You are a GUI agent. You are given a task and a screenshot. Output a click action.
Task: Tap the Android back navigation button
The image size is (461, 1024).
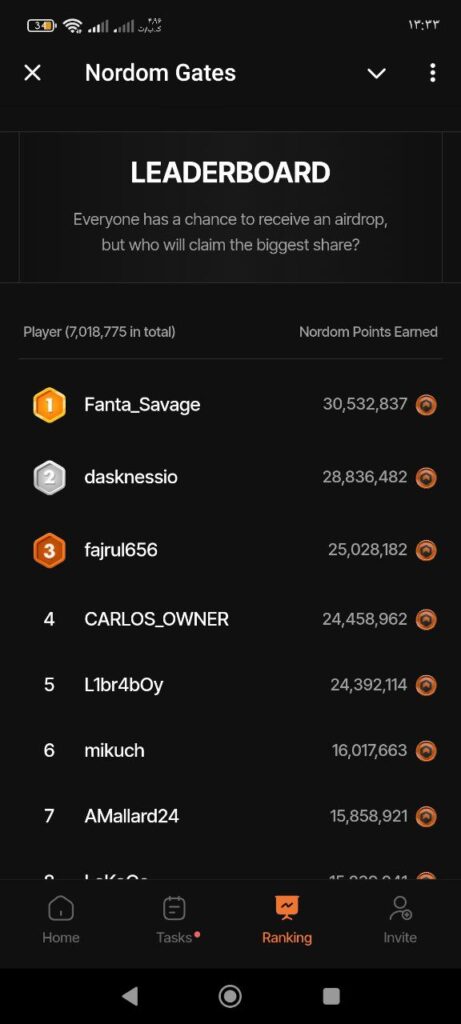coord(130,996)
